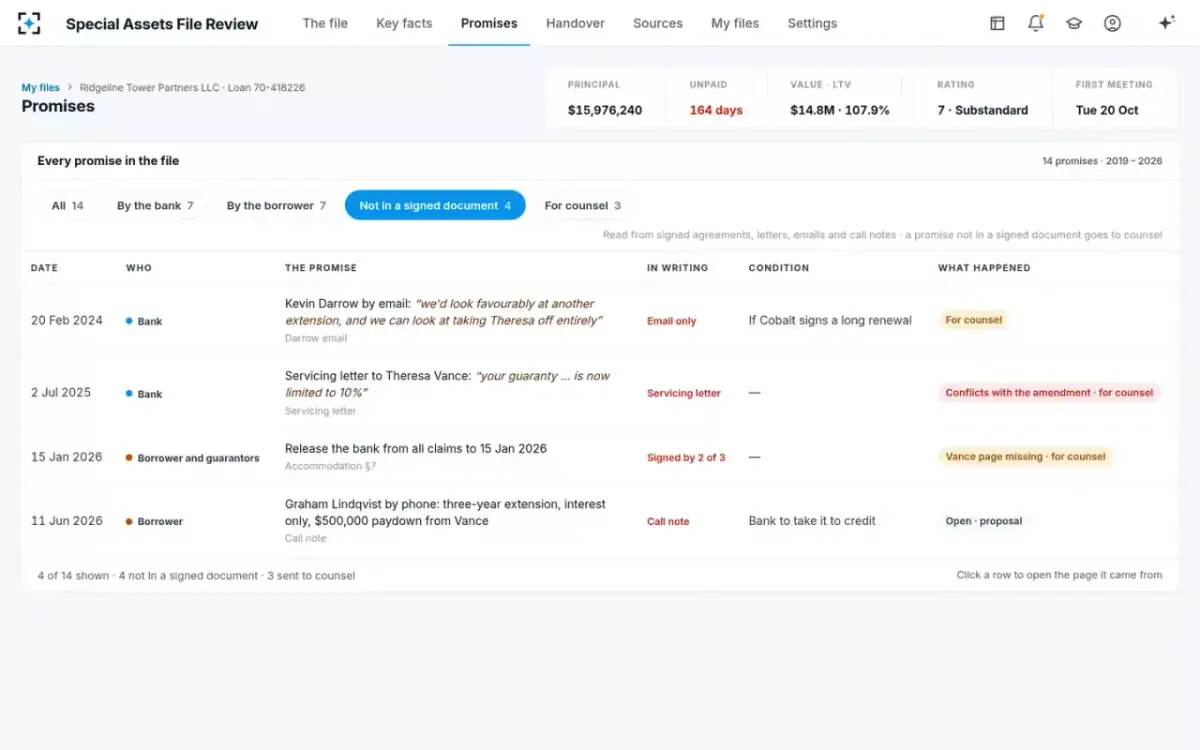Click the red Call note status
The image size is (1200, 750).
(x=668, y=522)
